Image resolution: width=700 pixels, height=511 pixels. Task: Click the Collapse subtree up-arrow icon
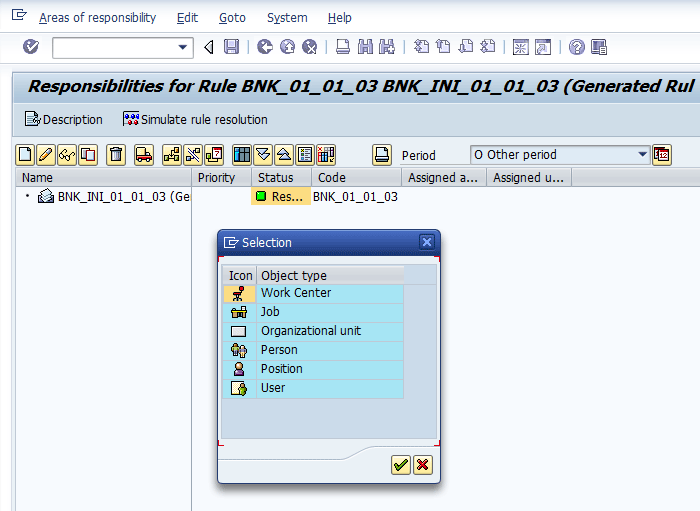tap(284, 155)
